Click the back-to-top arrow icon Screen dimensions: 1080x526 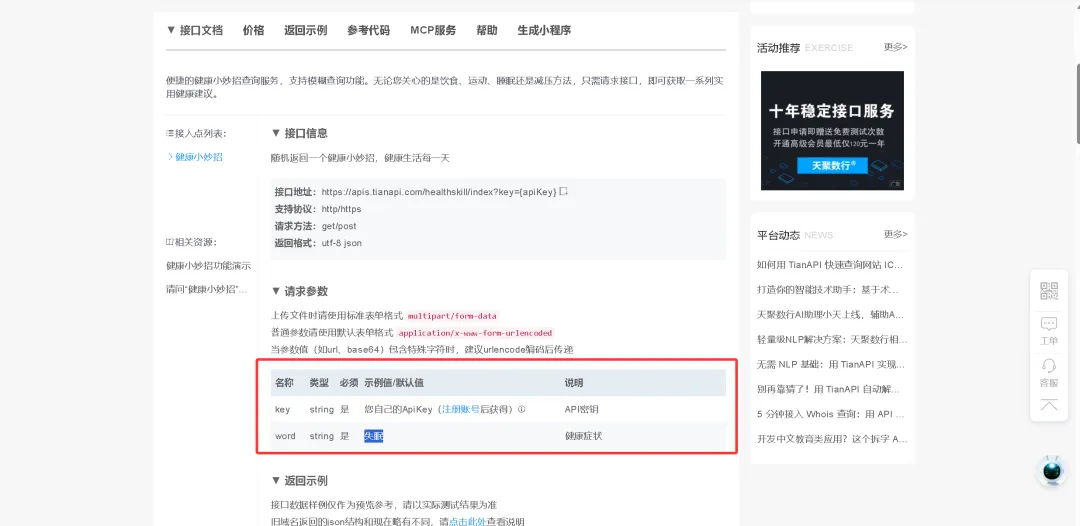point(1048,405)
